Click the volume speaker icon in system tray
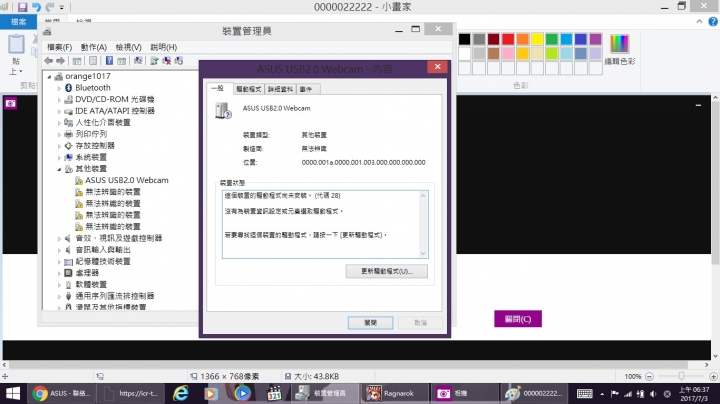 point(653,394)
